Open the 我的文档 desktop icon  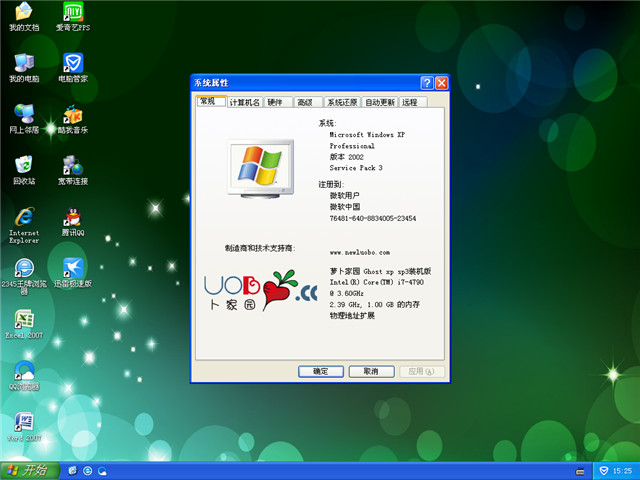(x=24, y=16)
